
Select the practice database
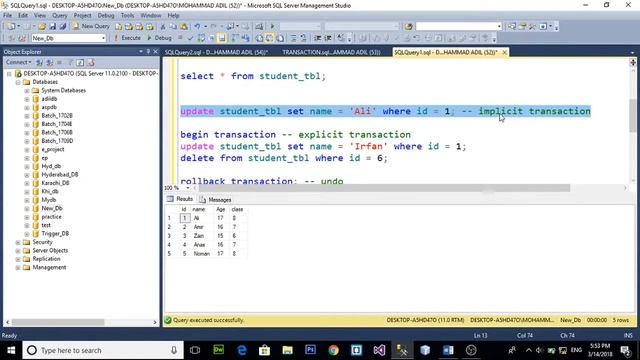point(51,217)
